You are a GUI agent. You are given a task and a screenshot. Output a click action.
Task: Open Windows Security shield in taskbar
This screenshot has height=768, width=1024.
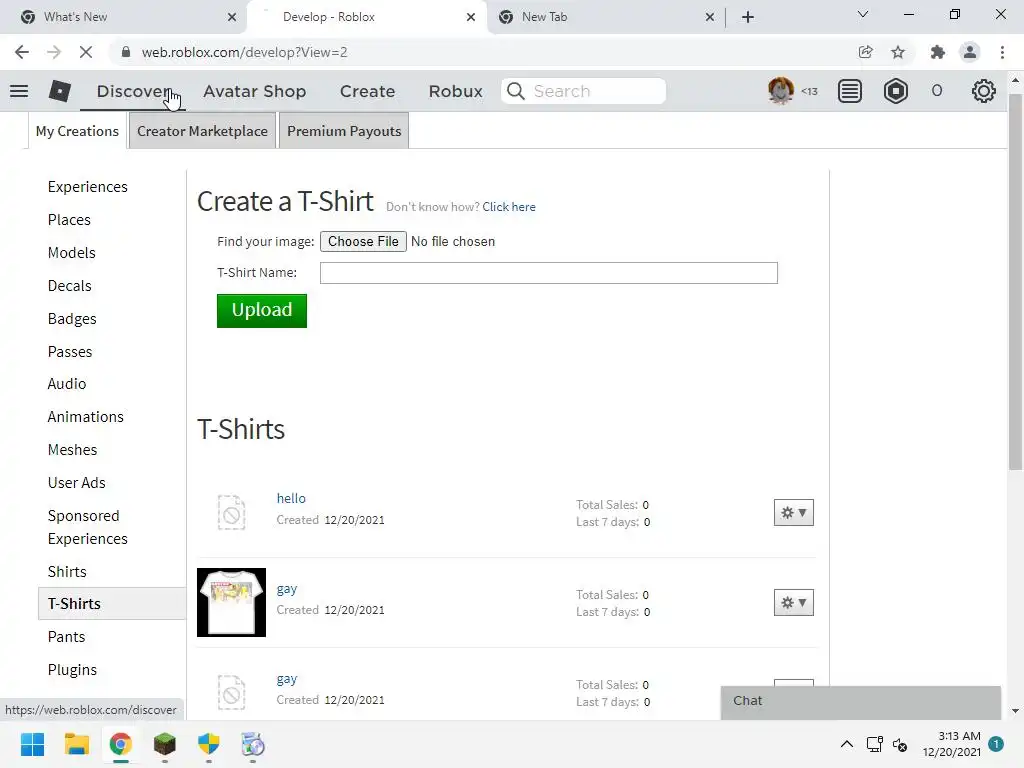(208, 744)
